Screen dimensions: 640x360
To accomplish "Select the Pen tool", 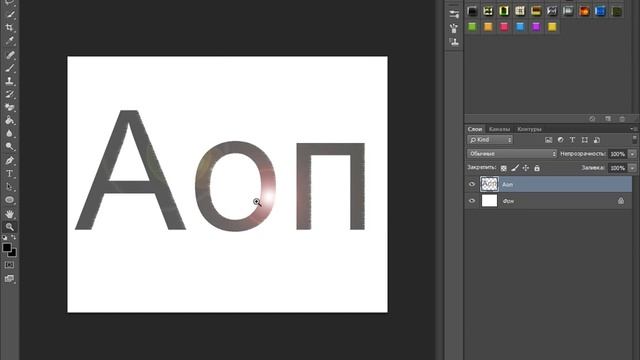I will (x=10, y=160).
